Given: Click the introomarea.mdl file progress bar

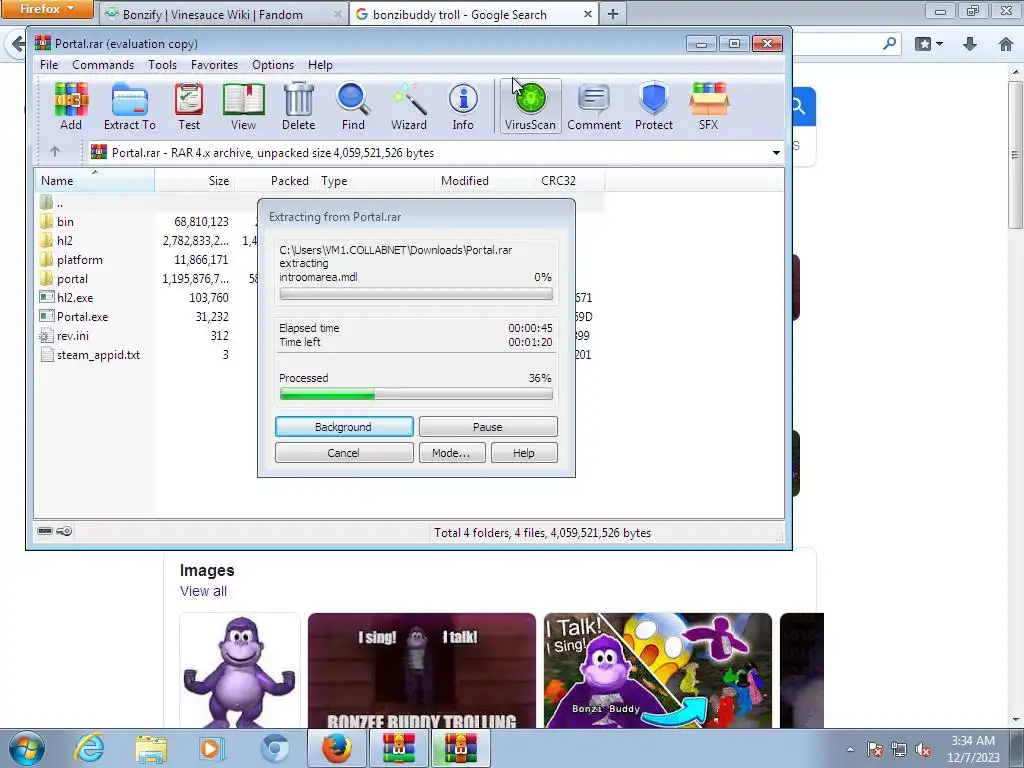Looking at the screenshot, I should 416,294.
